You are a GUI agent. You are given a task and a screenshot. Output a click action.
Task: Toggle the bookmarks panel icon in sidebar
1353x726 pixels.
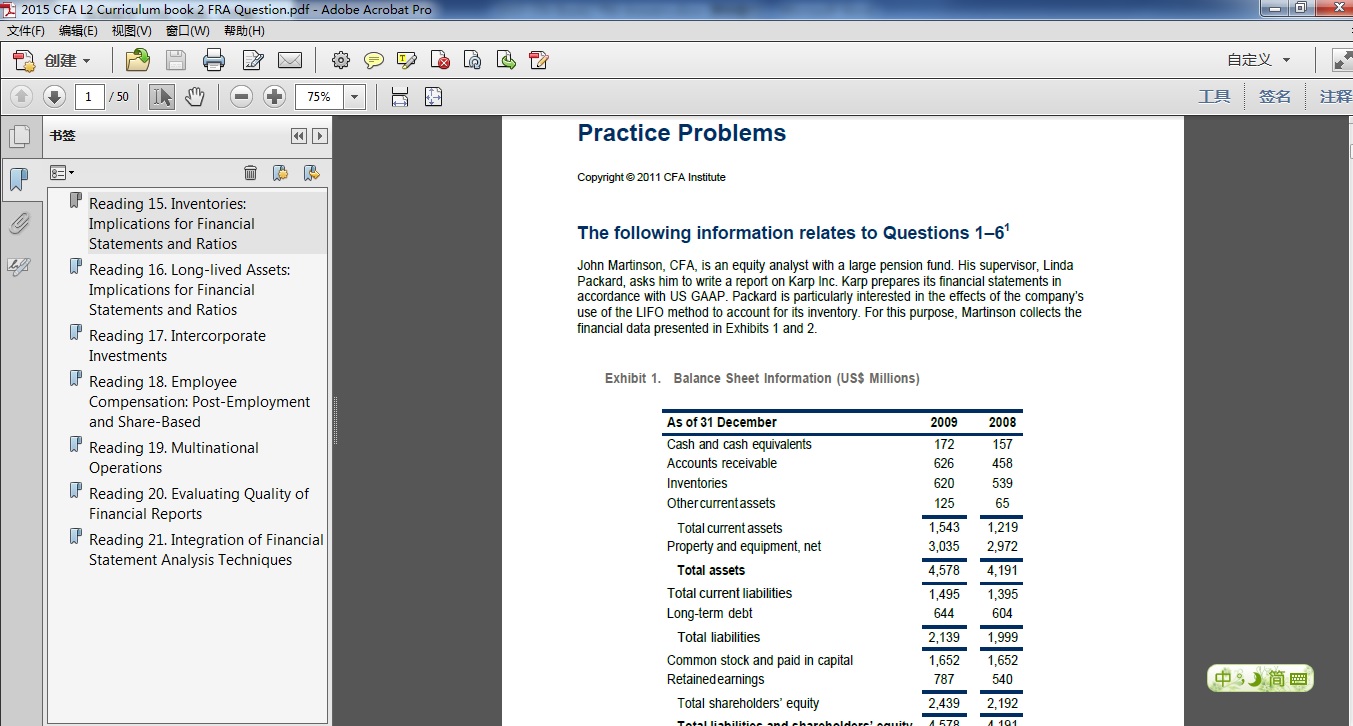[x=19, y=180]
